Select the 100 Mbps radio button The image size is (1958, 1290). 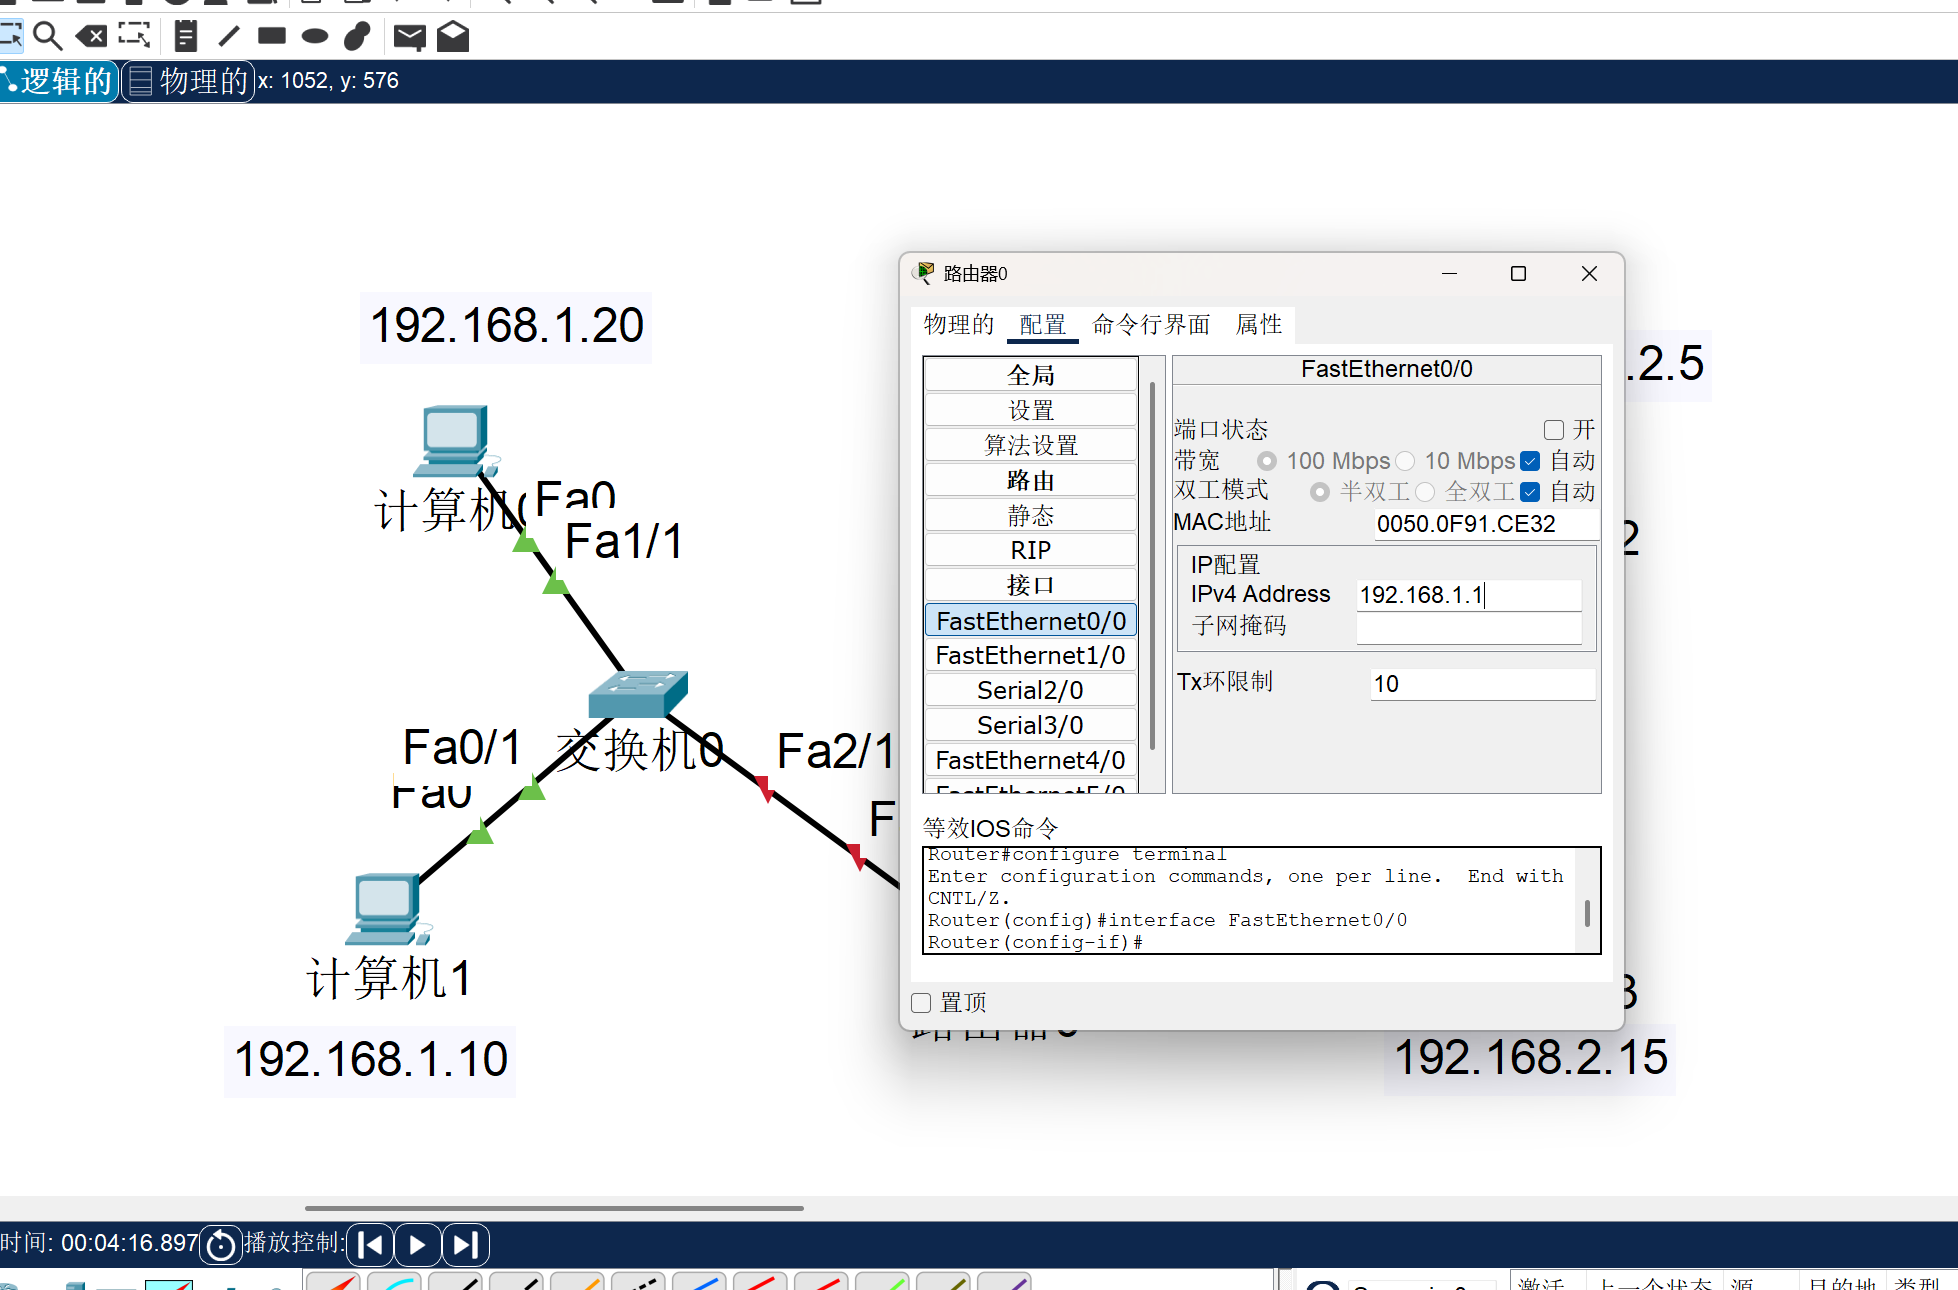tap(1267, 461)
